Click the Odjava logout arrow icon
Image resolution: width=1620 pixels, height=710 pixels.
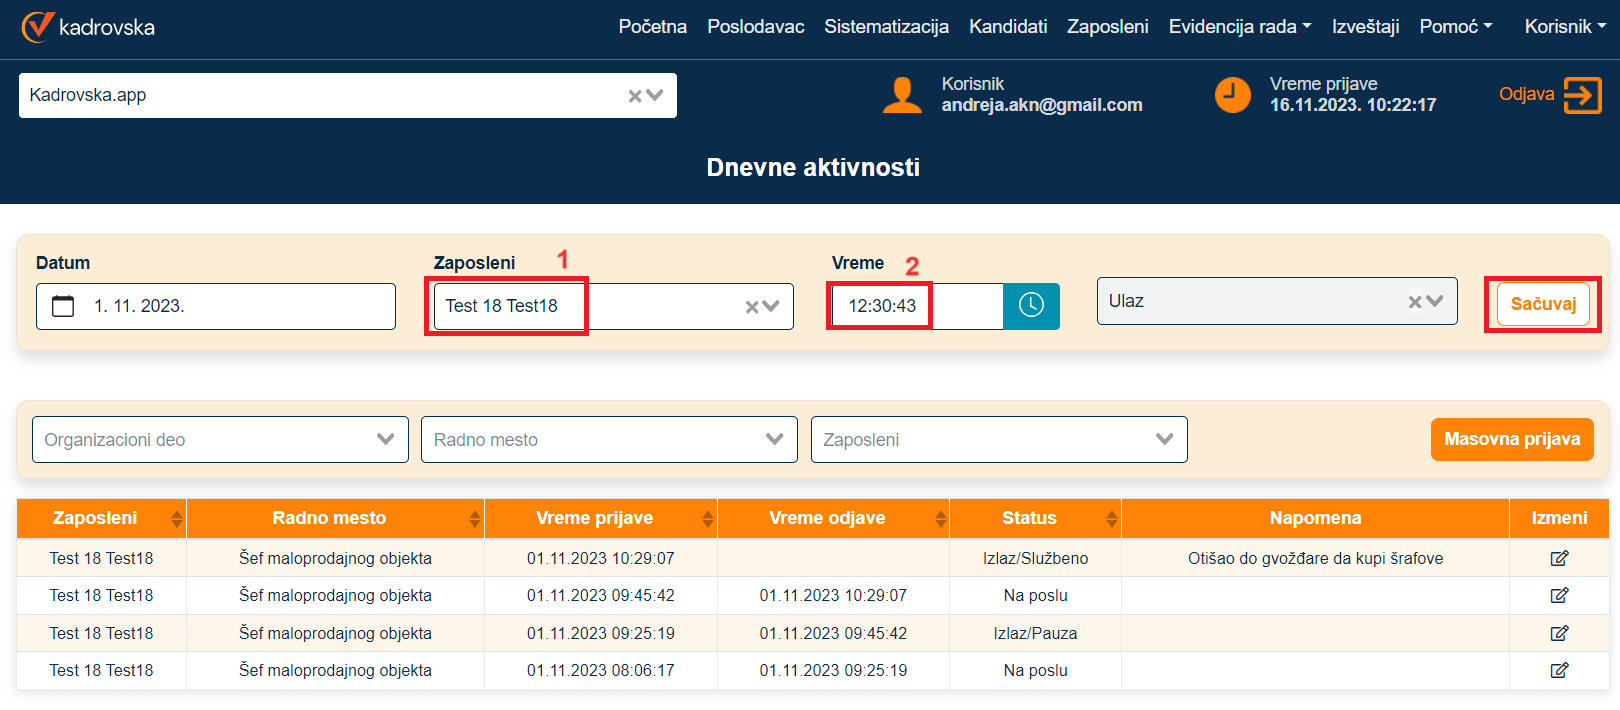point(1582,96)
